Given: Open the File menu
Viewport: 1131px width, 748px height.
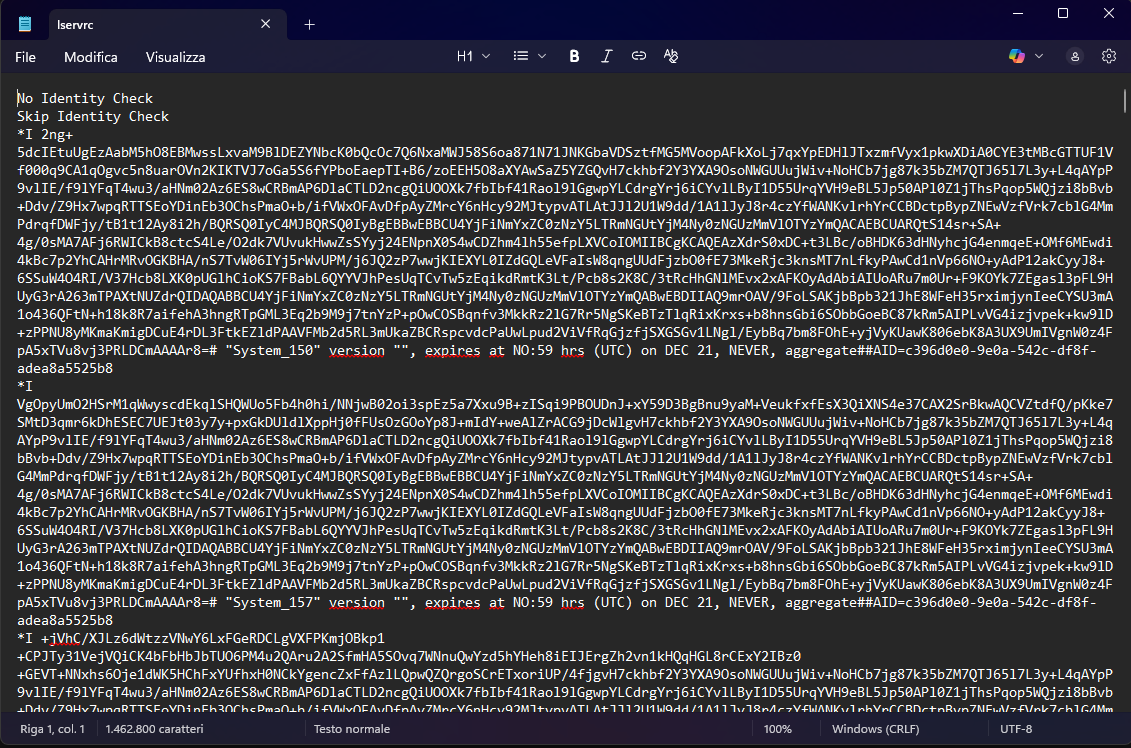Looking at the screenshot, I should tap(26, 57).
